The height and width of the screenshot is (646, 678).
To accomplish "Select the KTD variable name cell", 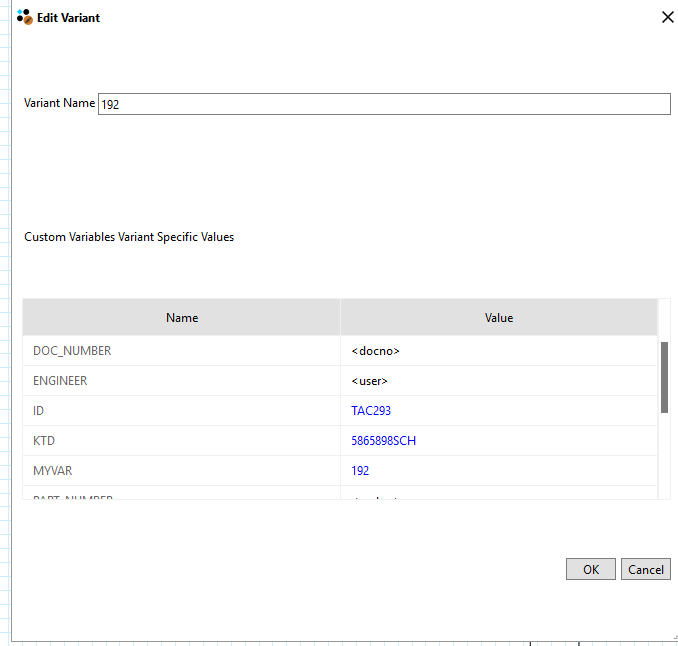I will (x=182, y=441).
